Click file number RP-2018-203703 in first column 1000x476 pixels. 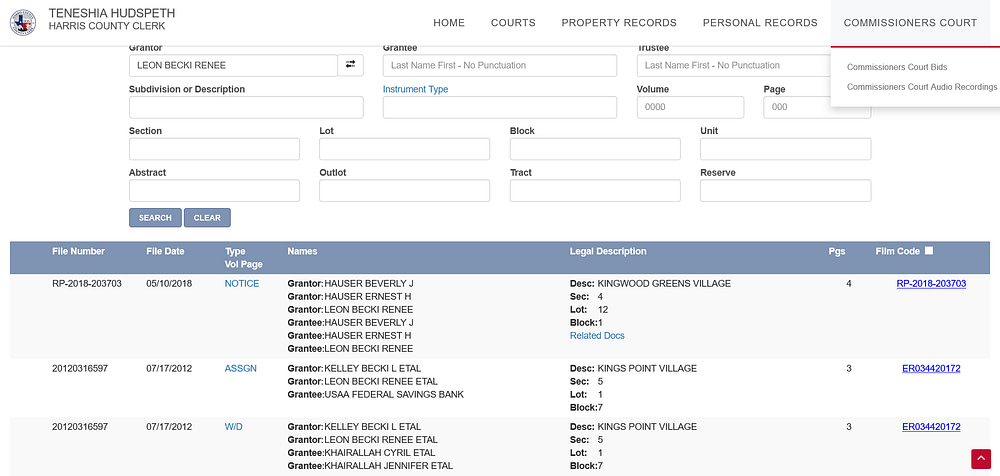pos(87,283)
